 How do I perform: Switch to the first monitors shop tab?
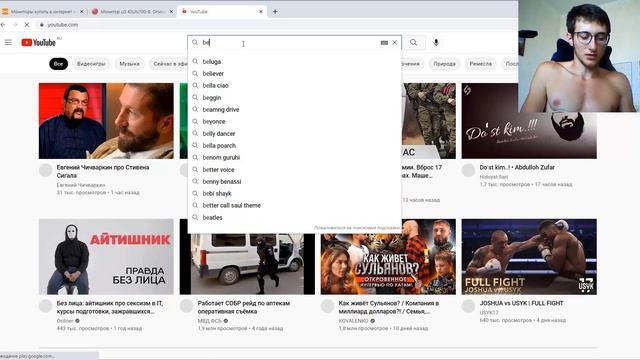click(43, 12)
